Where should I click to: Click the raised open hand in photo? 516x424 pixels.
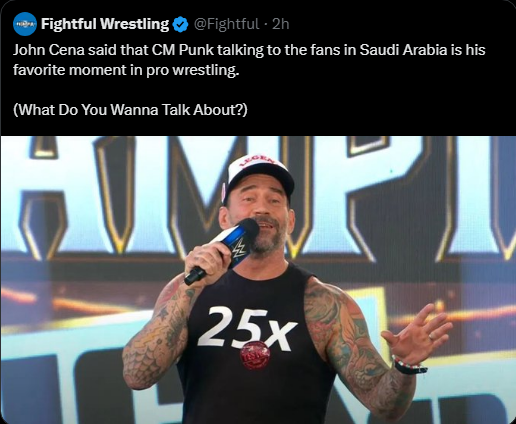click(x=417, y=333)
